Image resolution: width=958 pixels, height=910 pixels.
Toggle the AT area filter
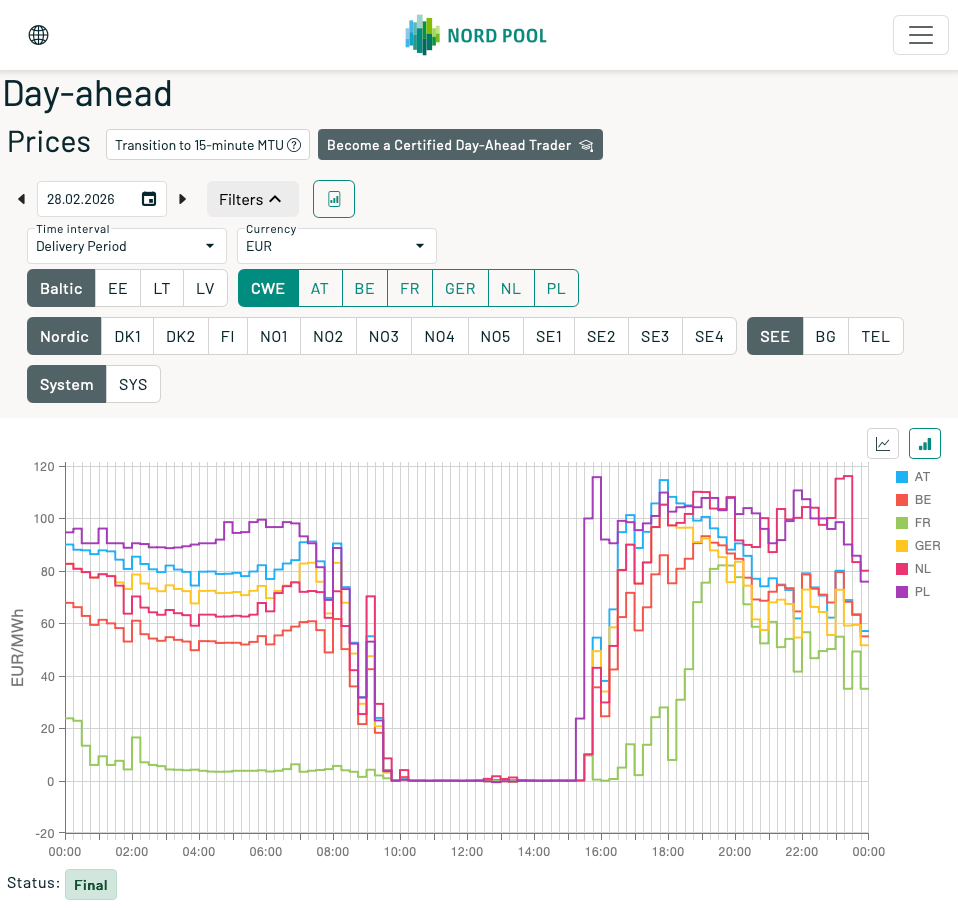tap(320, 288)
